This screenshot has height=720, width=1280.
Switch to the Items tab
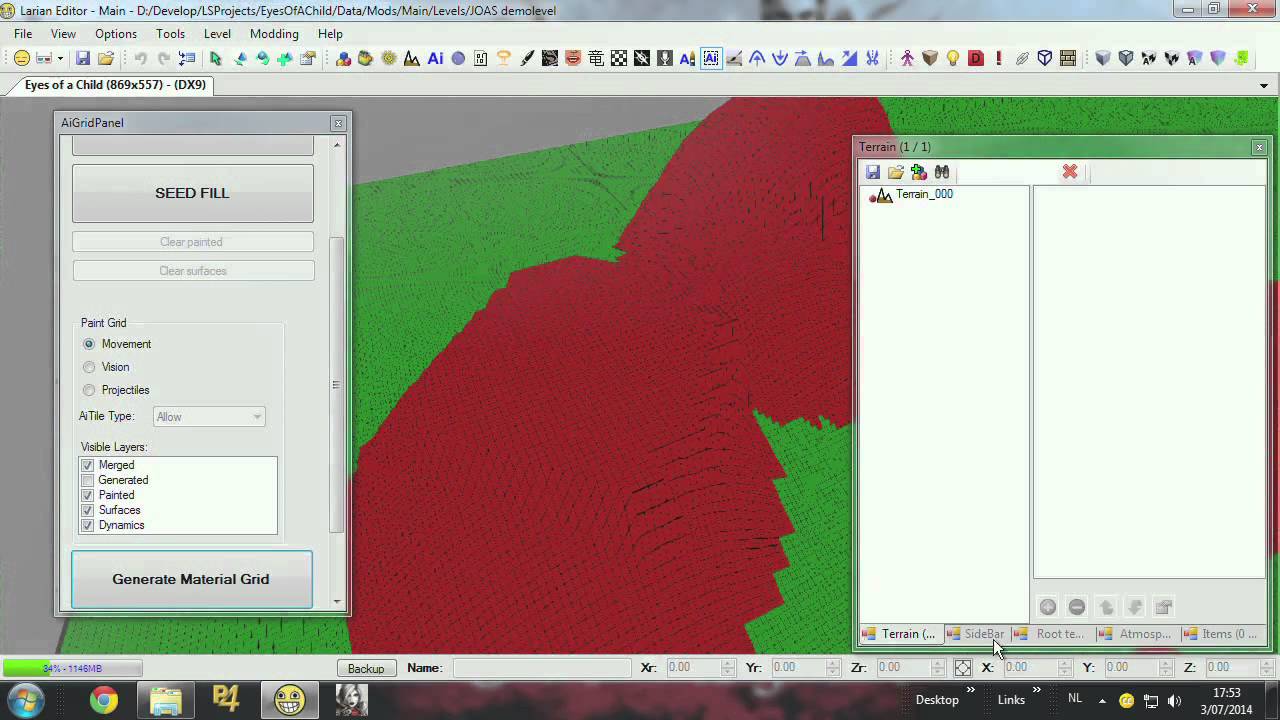click(x=1222, y=634)
